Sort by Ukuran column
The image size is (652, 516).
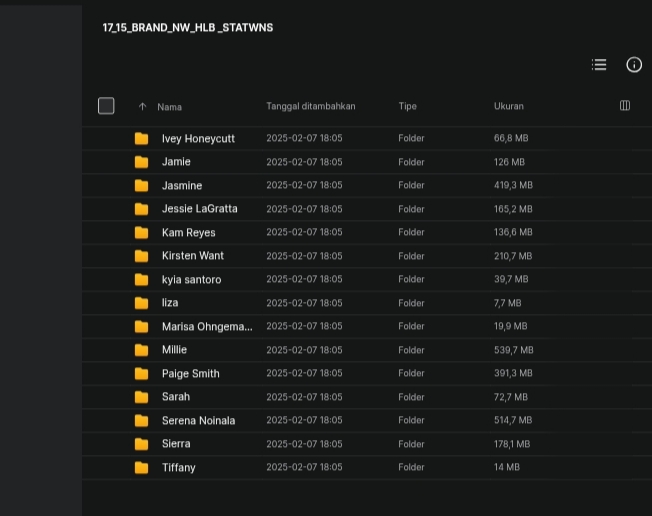coord(509,106)
